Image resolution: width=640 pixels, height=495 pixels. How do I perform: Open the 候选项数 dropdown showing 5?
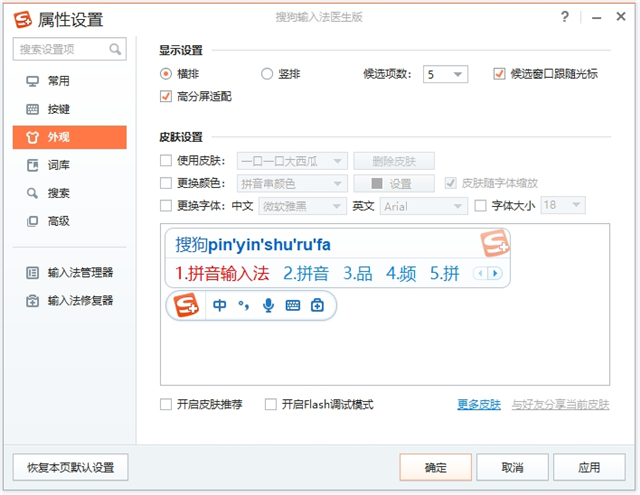tap(445, 74)
